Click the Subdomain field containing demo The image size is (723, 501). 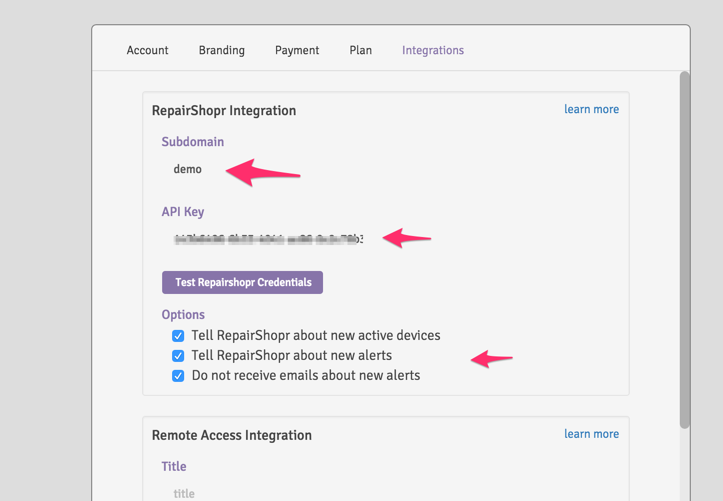click(187, 169)
